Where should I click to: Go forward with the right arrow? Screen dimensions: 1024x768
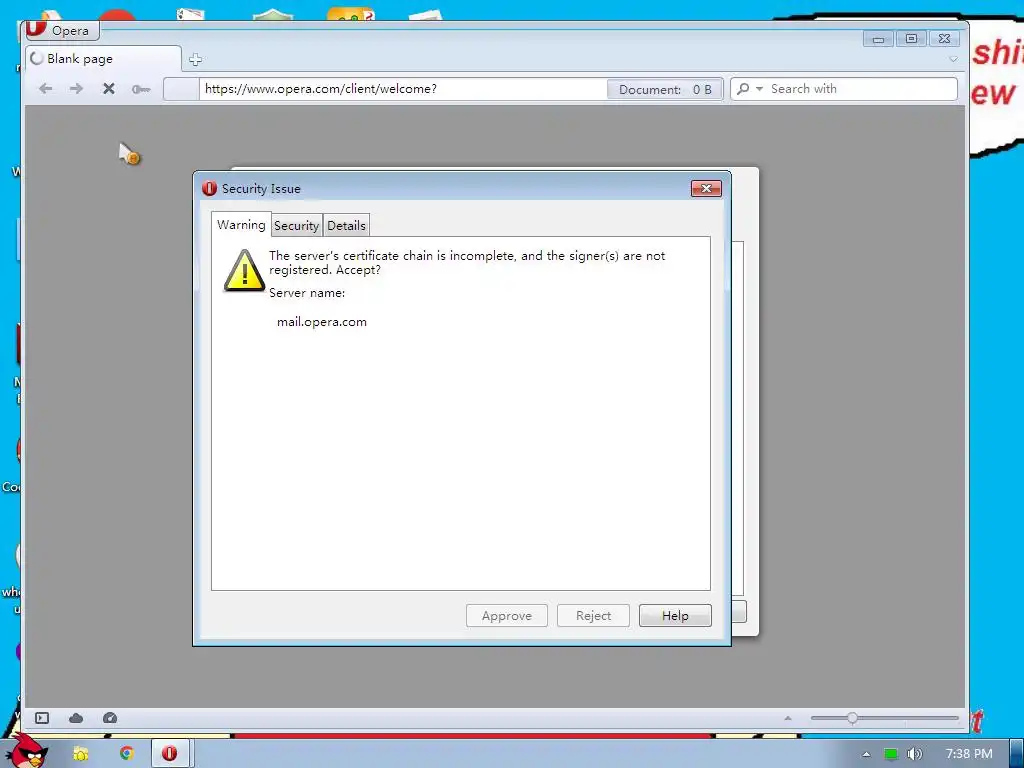pyautogui.click(x=76, y=88)
